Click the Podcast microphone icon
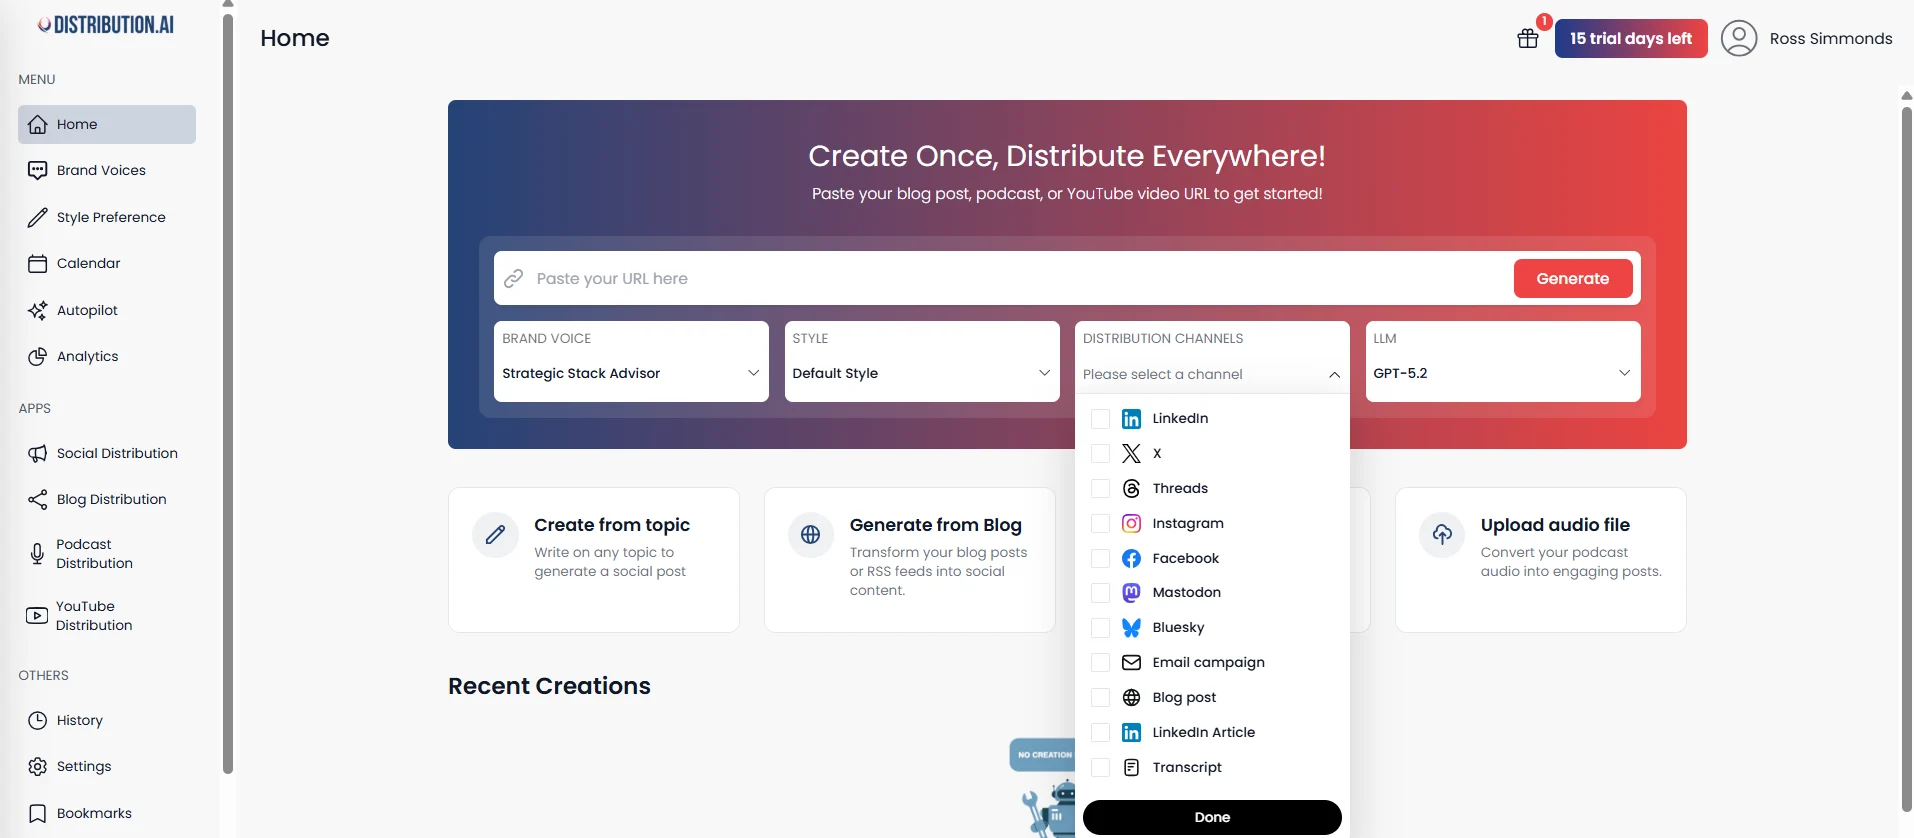 coord(37,554)
